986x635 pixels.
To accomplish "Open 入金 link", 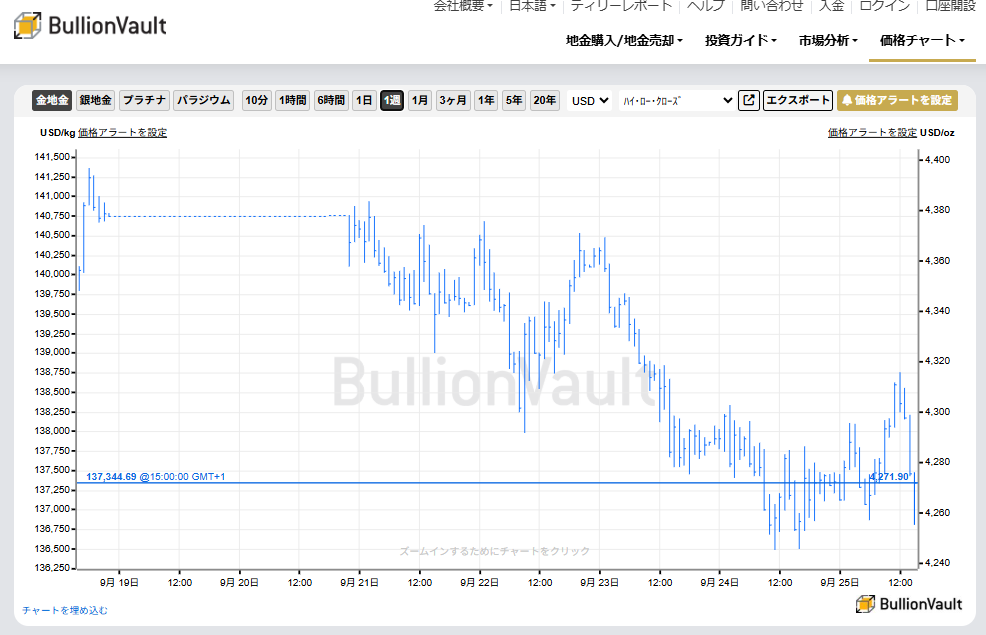I will click(x=831, y=6).
